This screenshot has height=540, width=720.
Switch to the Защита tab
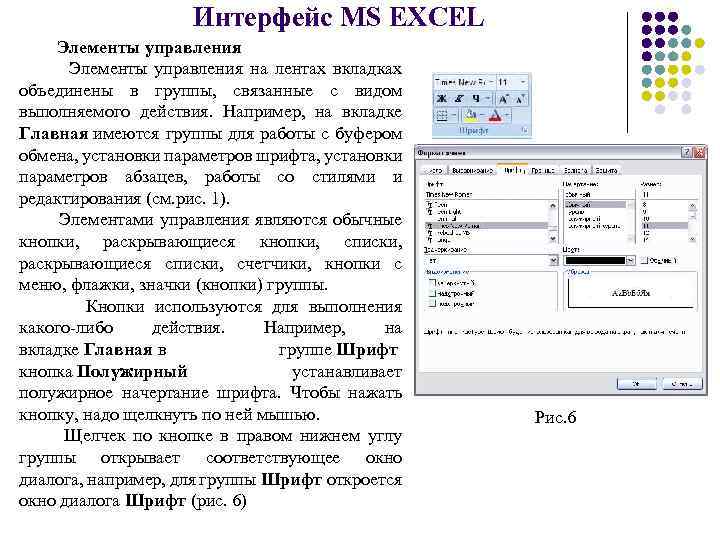tap(606, 170)
